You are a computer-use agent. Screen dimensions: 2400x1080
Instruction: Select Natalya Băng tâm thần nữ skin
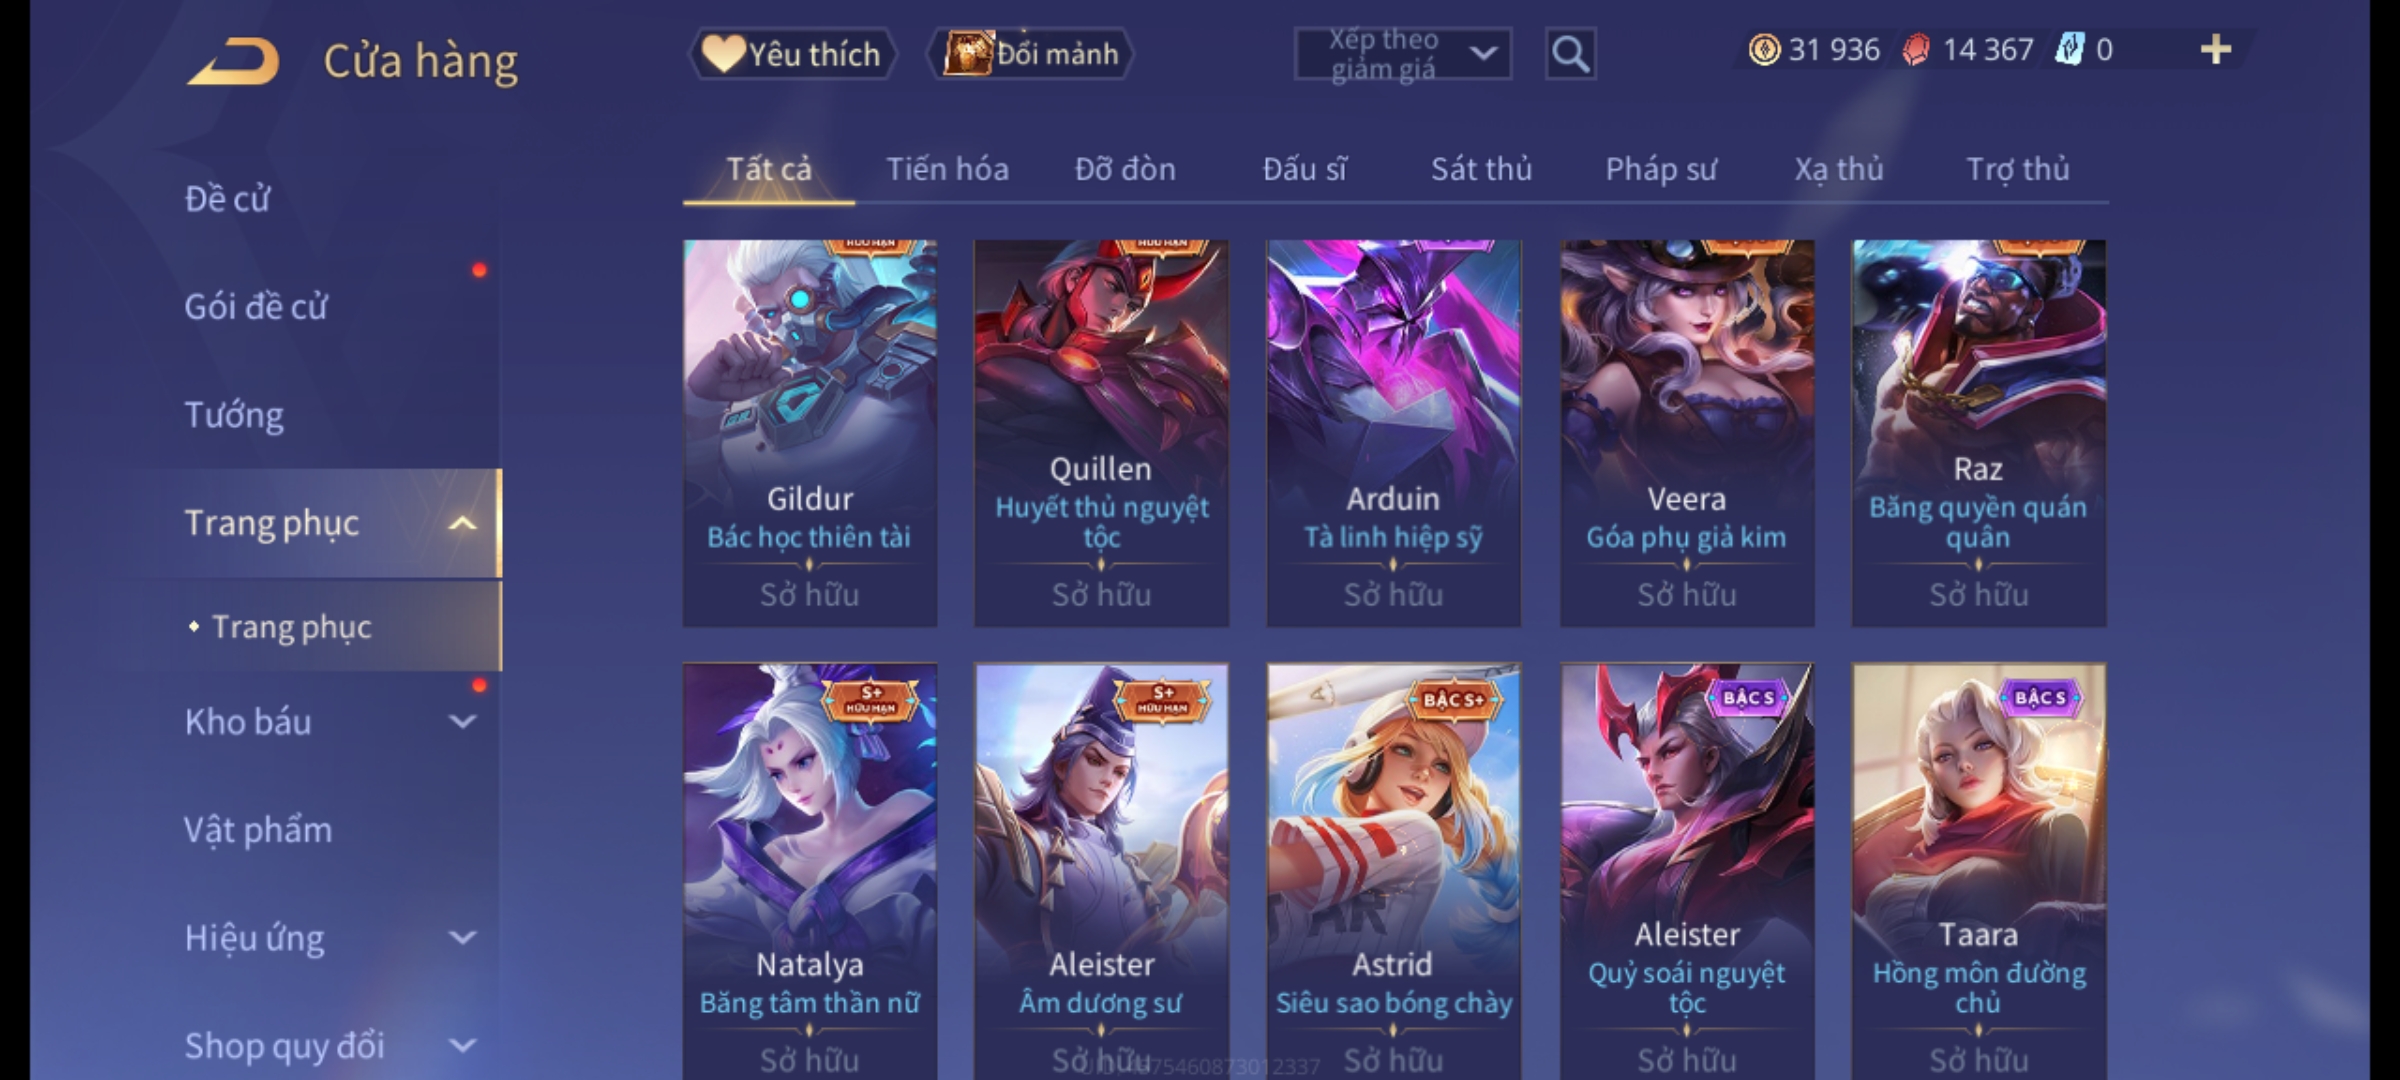tap(809, 871)
